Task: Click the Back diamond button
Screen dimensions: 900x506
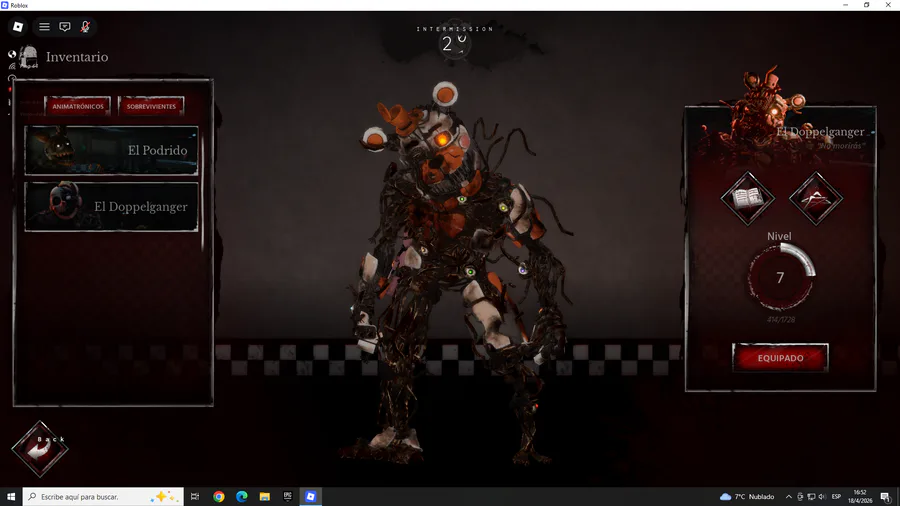Action: point(40,449)
